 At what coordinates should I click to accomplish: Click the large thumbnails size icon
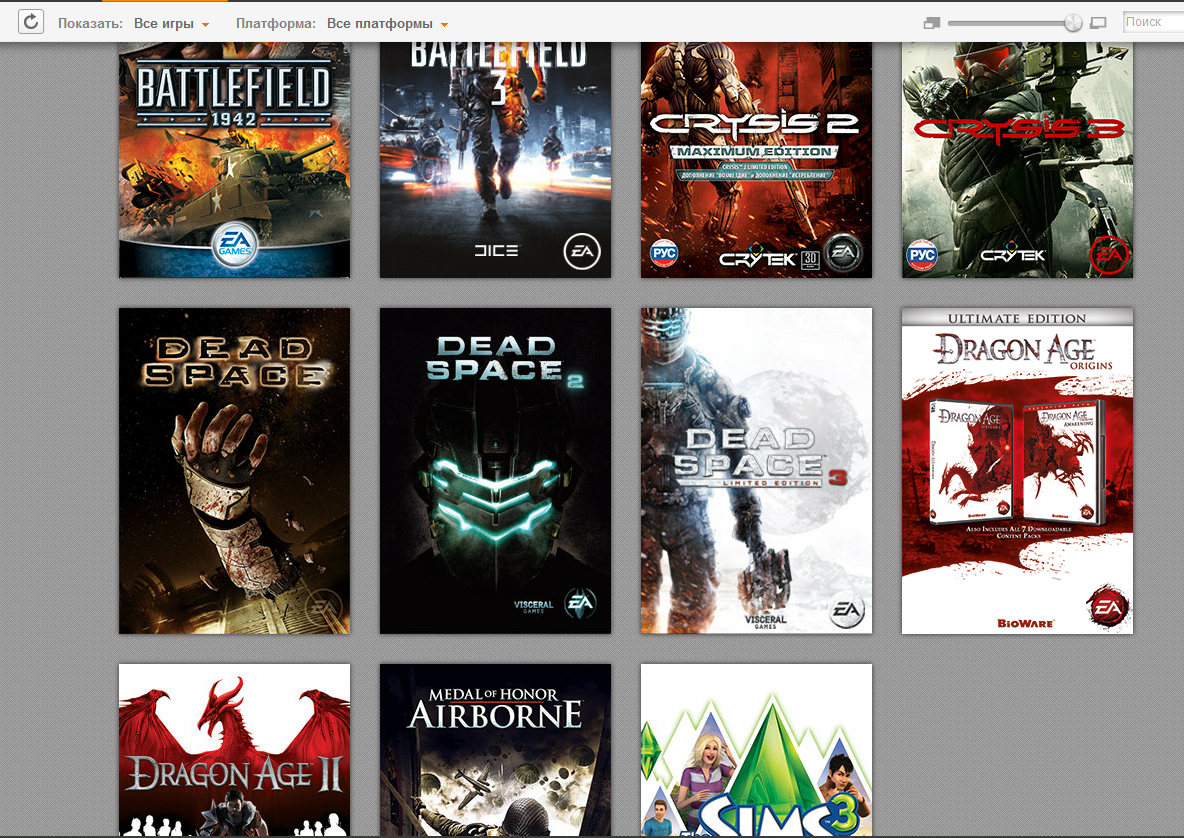point(1099,23)
